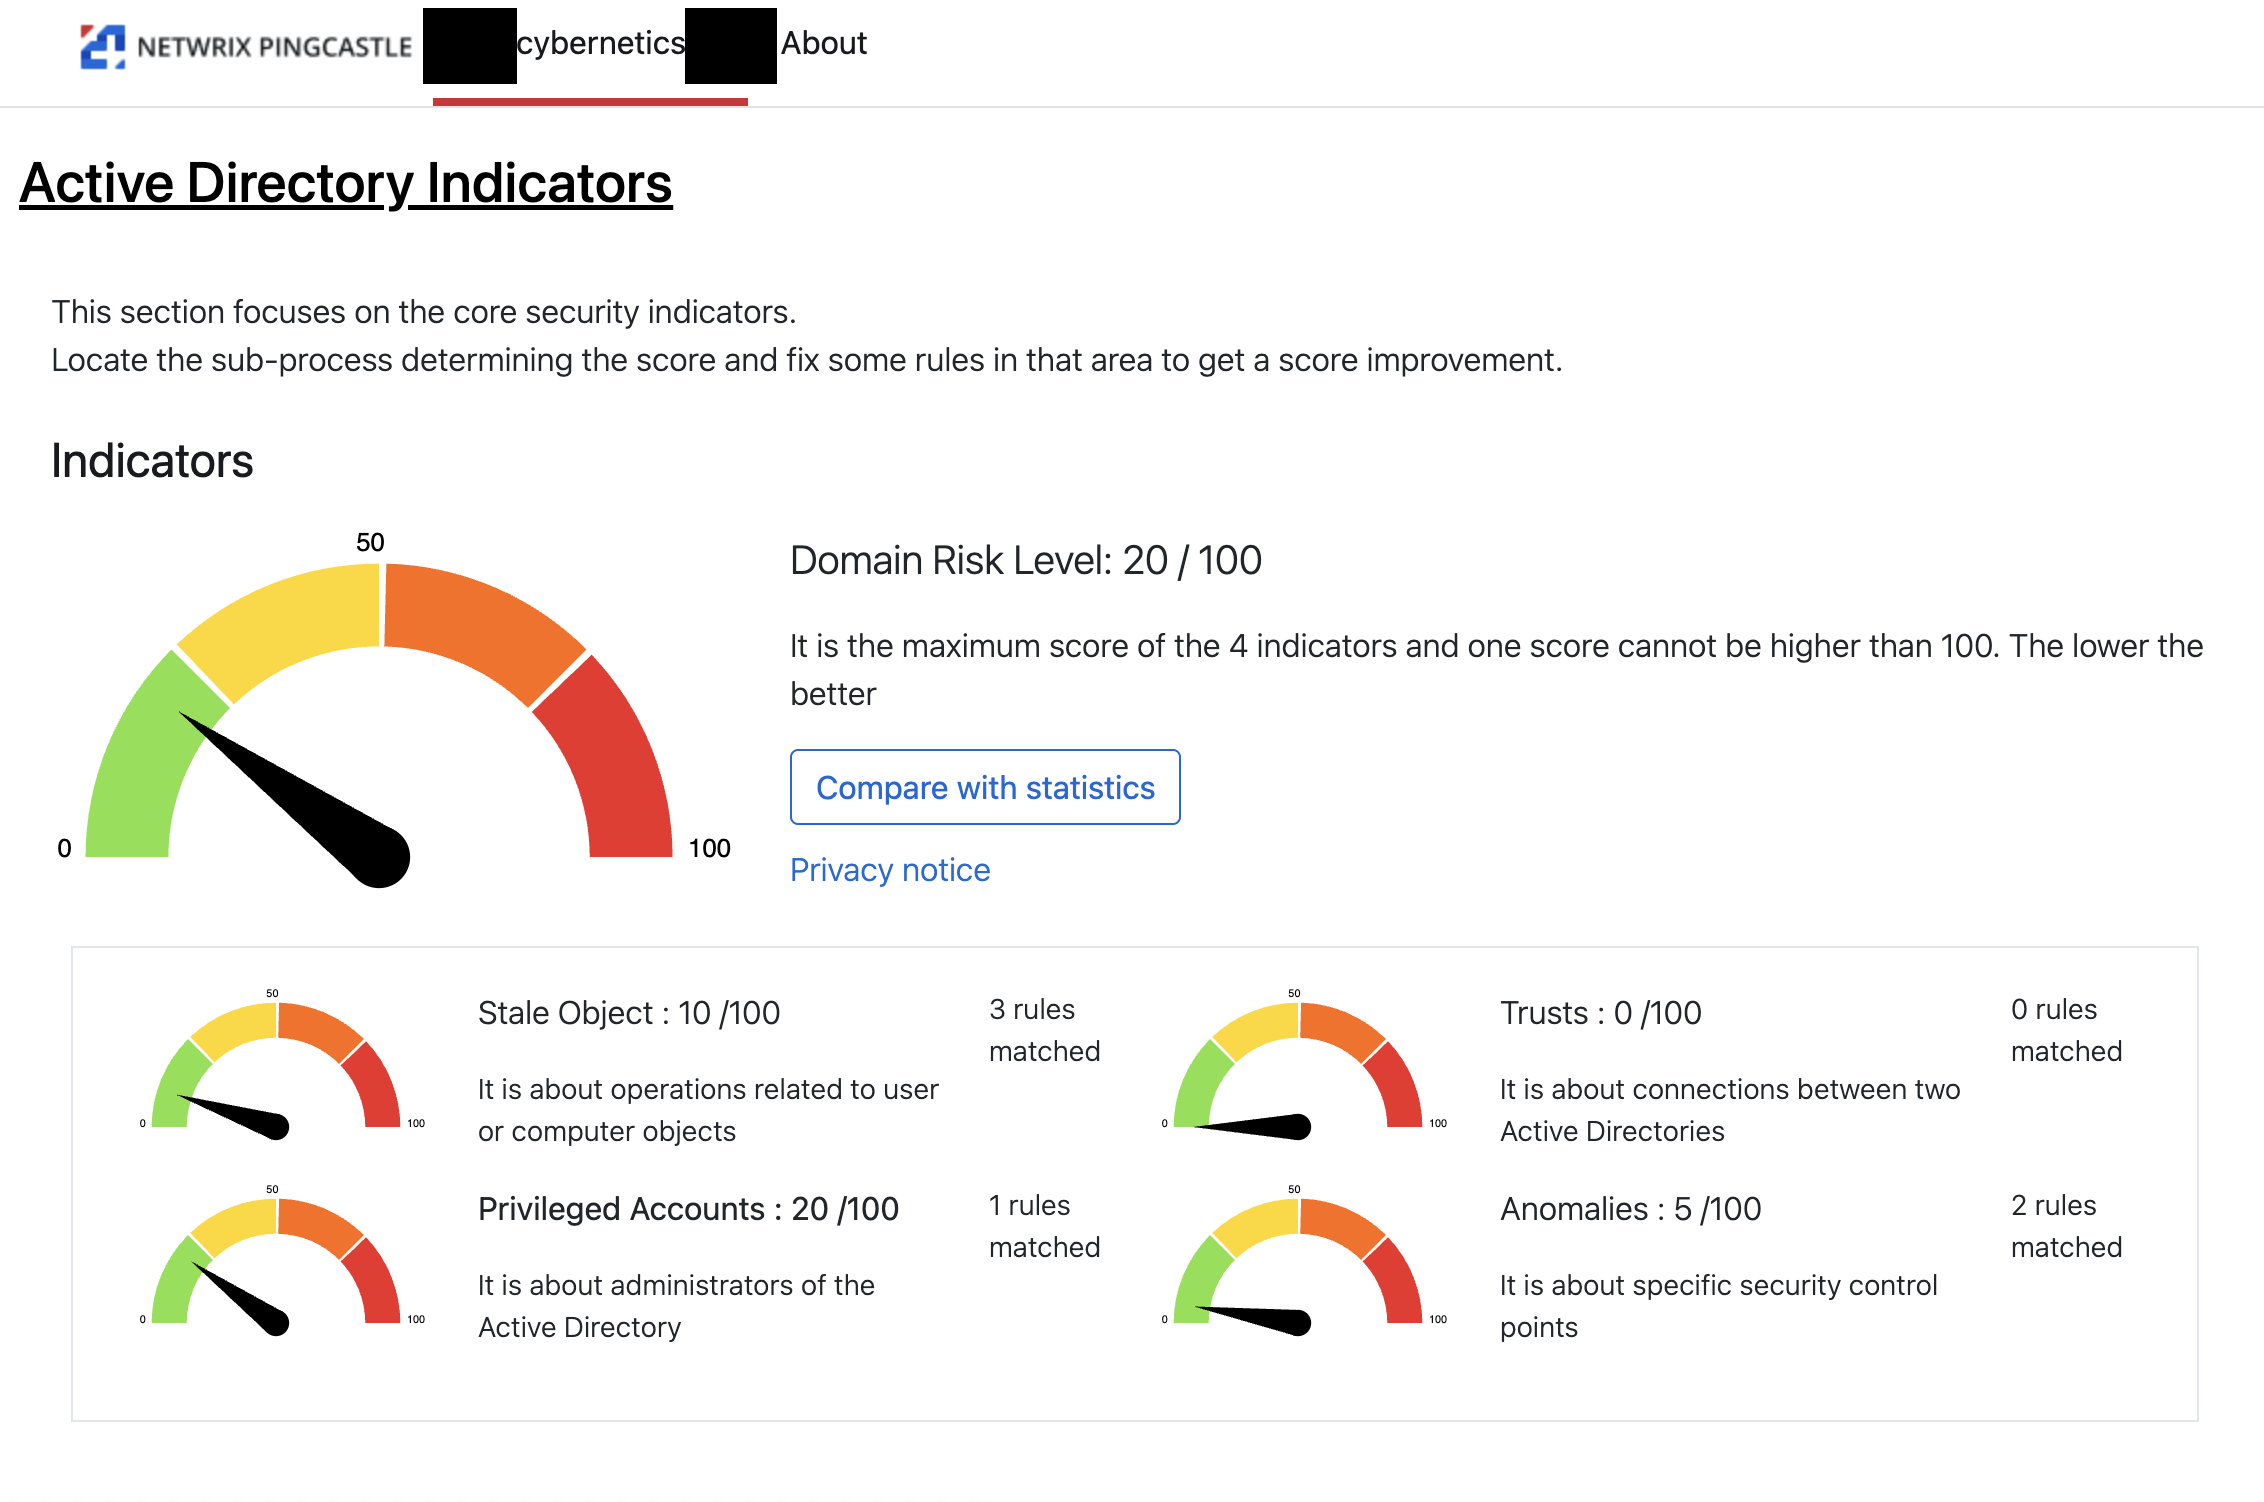Open the About menu item
The image size is (2264, 1502).
tap(823, 44)
